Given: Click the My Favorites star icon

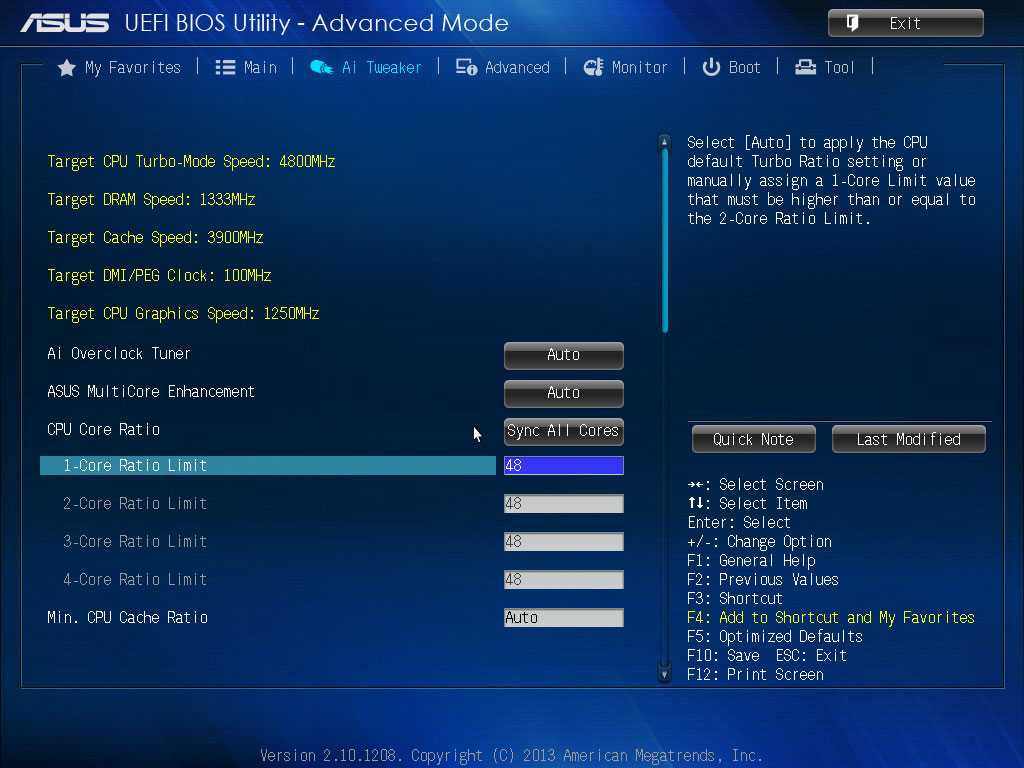Looking at the screenshot, I should point(67,67).
